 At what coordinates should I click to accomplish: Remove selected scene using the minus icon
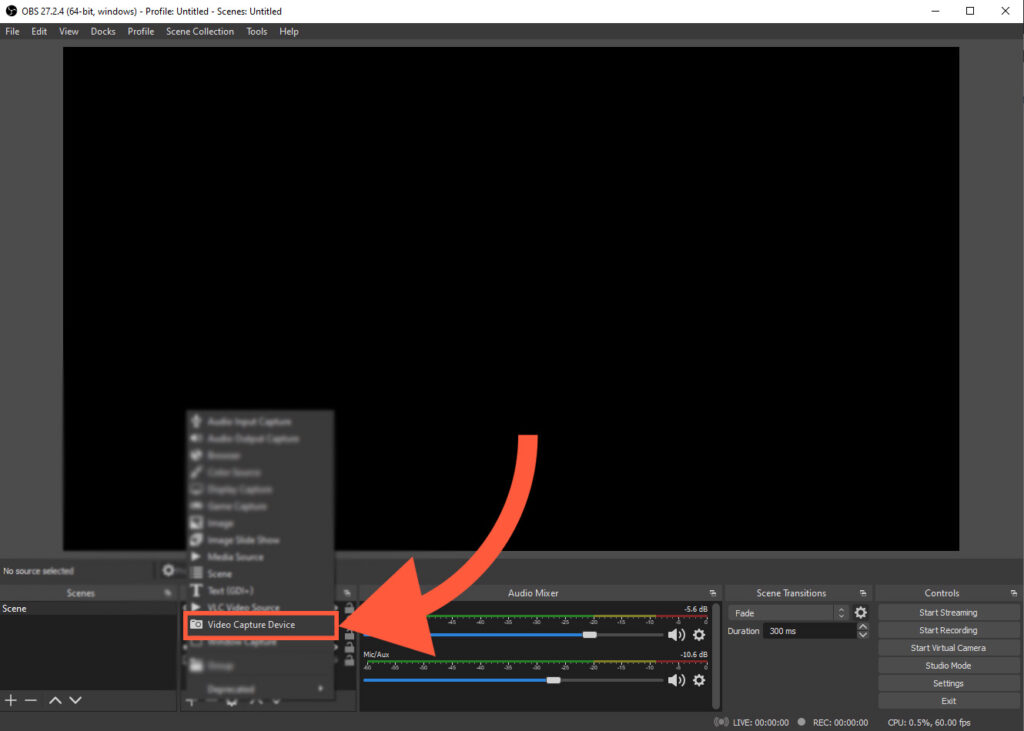pyautogui.click(x=31, y=700)
